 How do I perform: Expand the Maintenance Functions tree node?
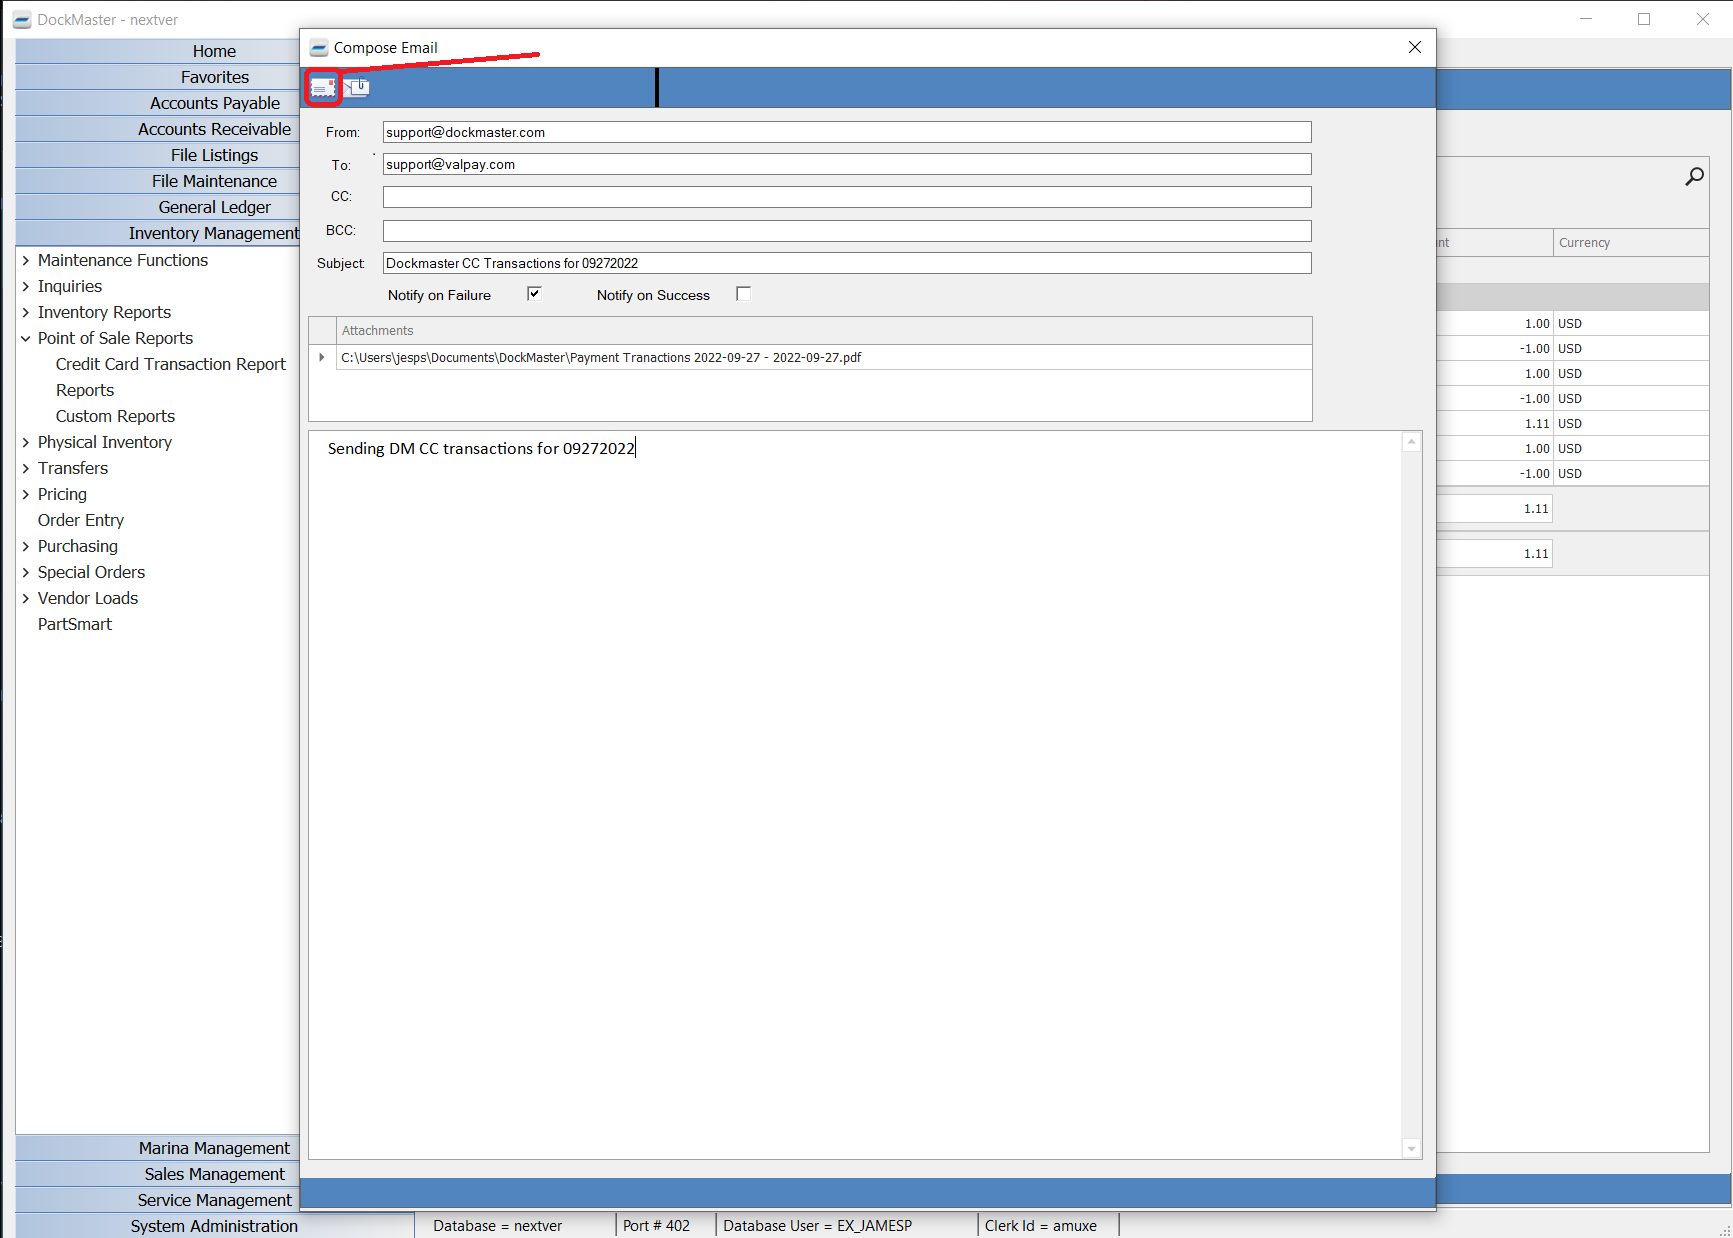click(26, 260)
